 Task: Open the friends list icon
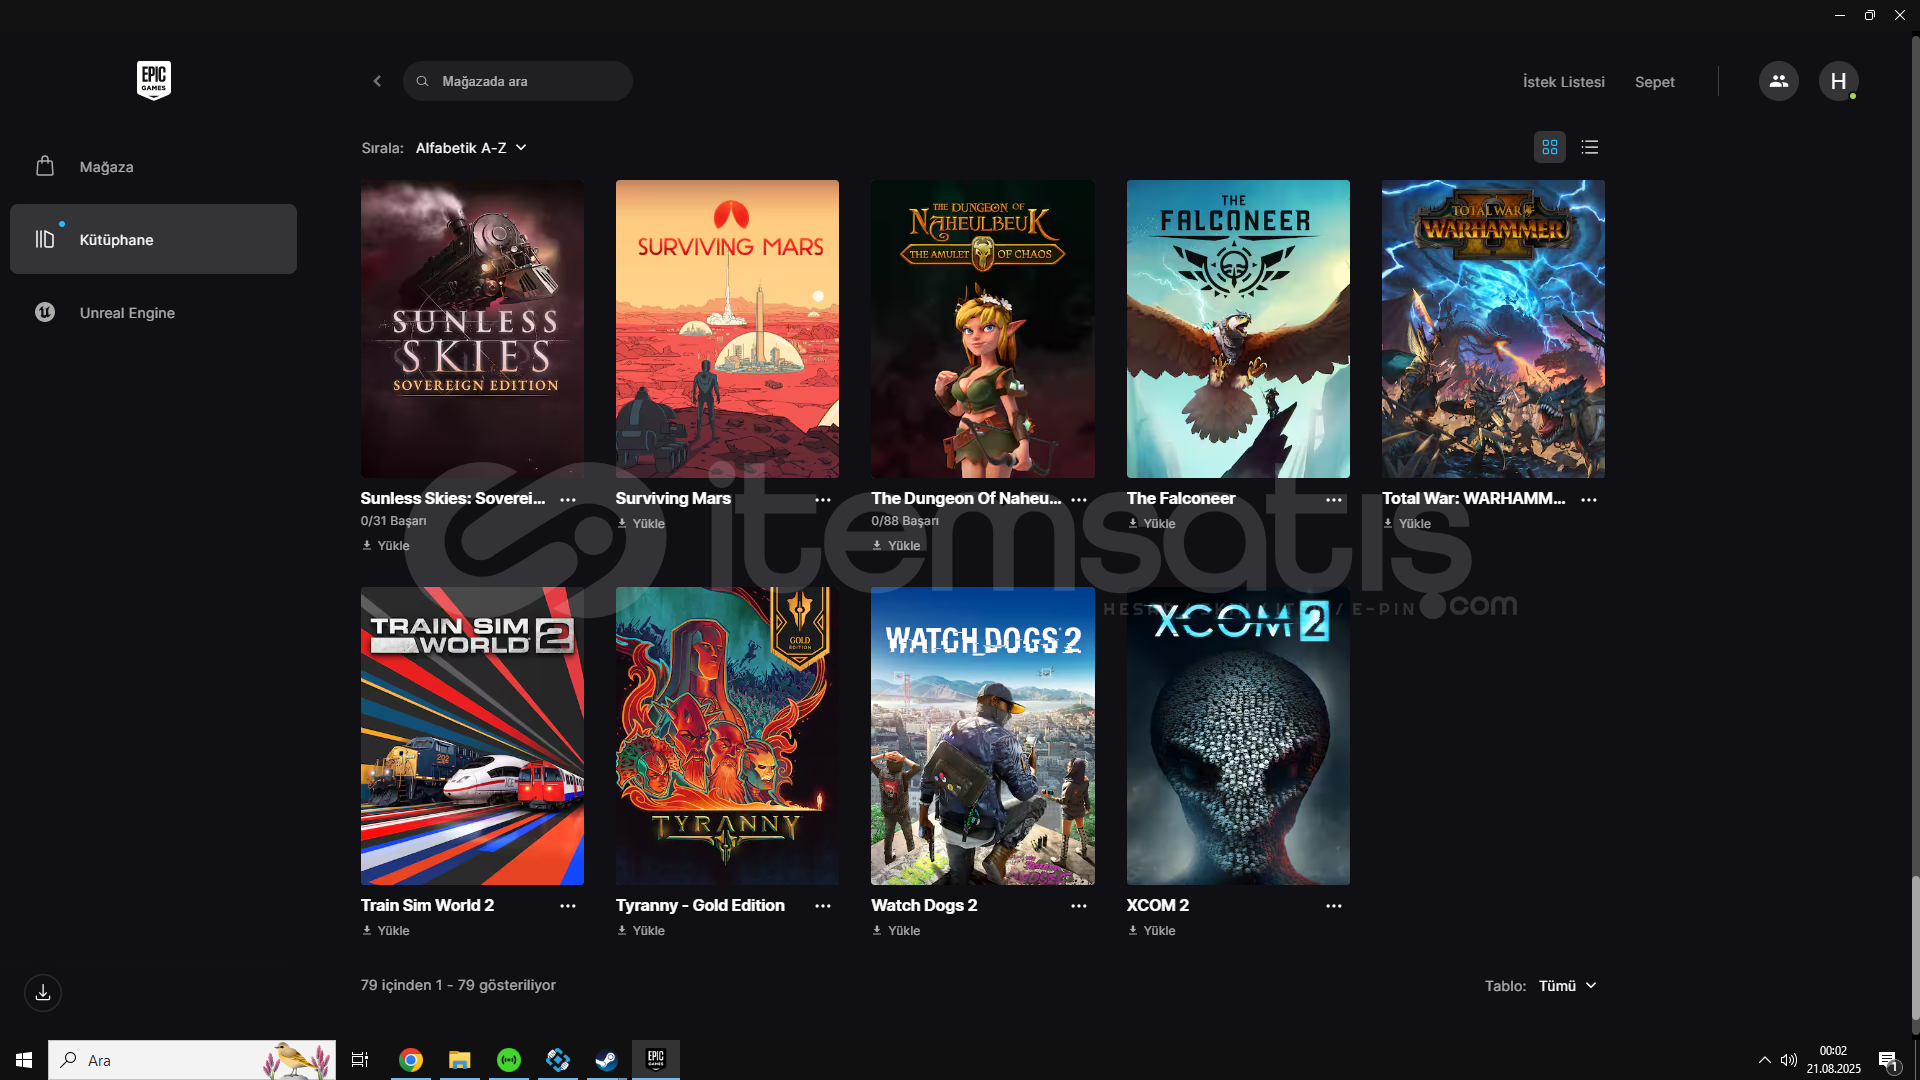click(x=1778, y=81)
